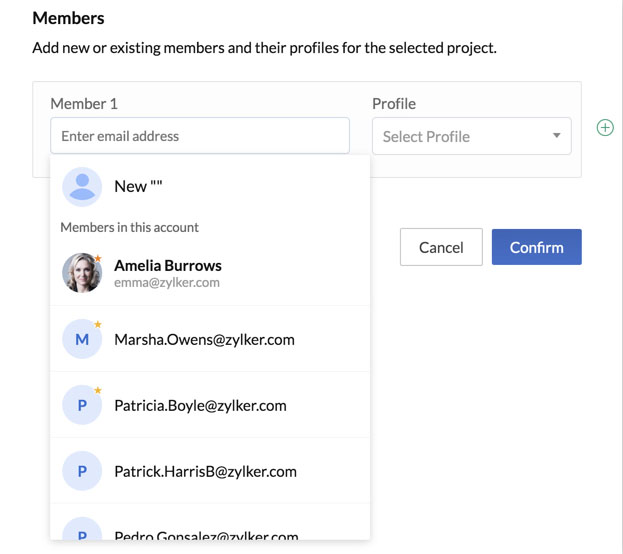
Task: Click the green plus icon to add member
Action: [605, 128]
